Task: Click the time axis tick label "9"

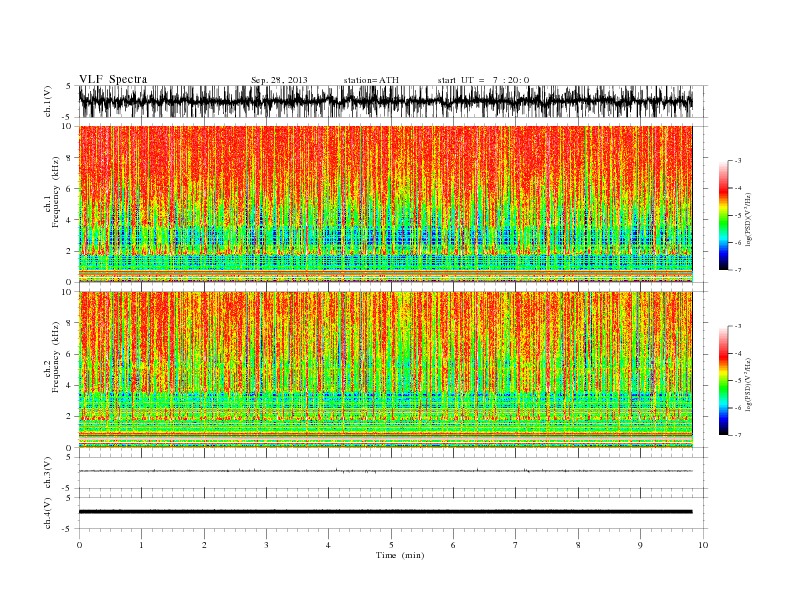Action: [x=640, y=545]
